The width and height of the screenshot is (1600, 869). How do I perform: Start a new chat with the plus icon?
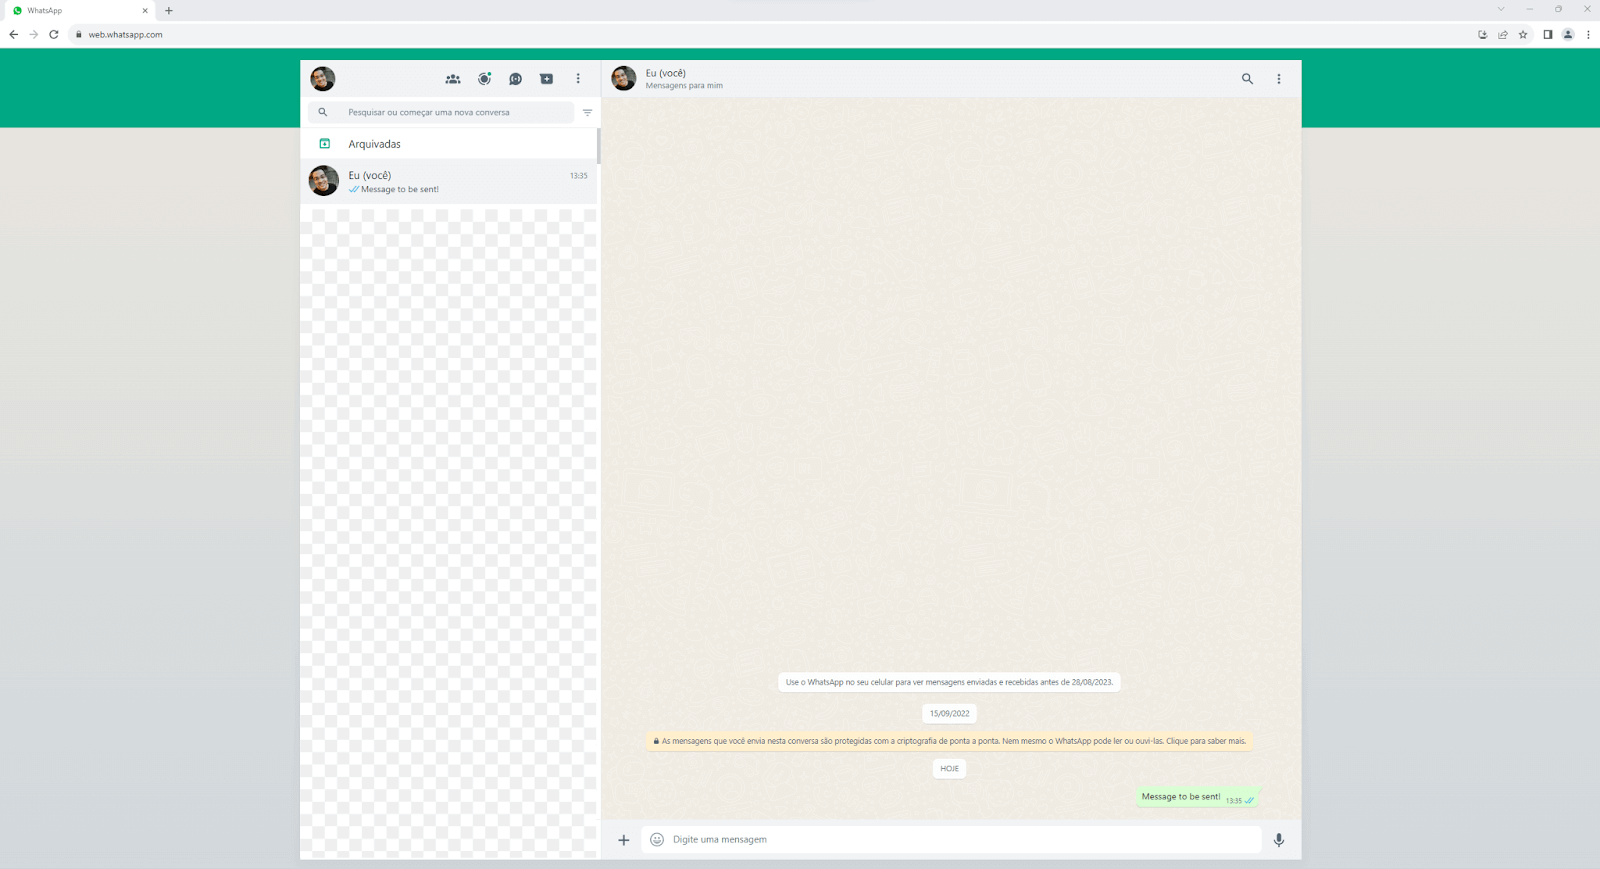click(x=546, y=79)
